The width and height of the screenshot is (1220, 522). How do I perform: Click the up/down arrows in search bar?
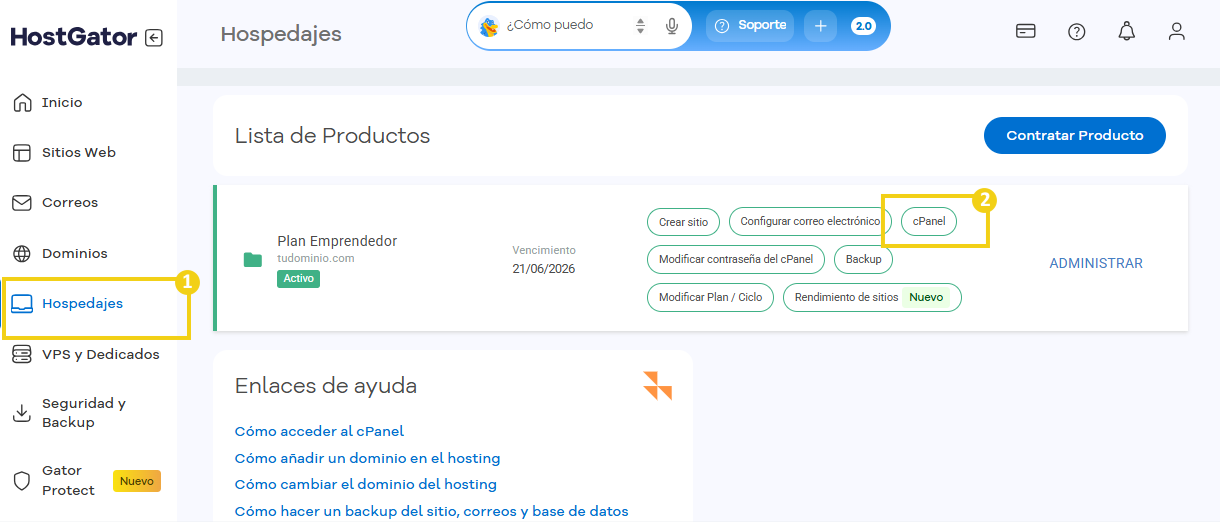click(641, 26)
